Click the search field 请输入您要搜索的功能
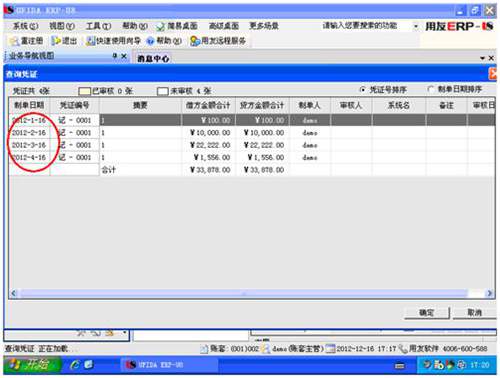500x378 pixels. 366,26
